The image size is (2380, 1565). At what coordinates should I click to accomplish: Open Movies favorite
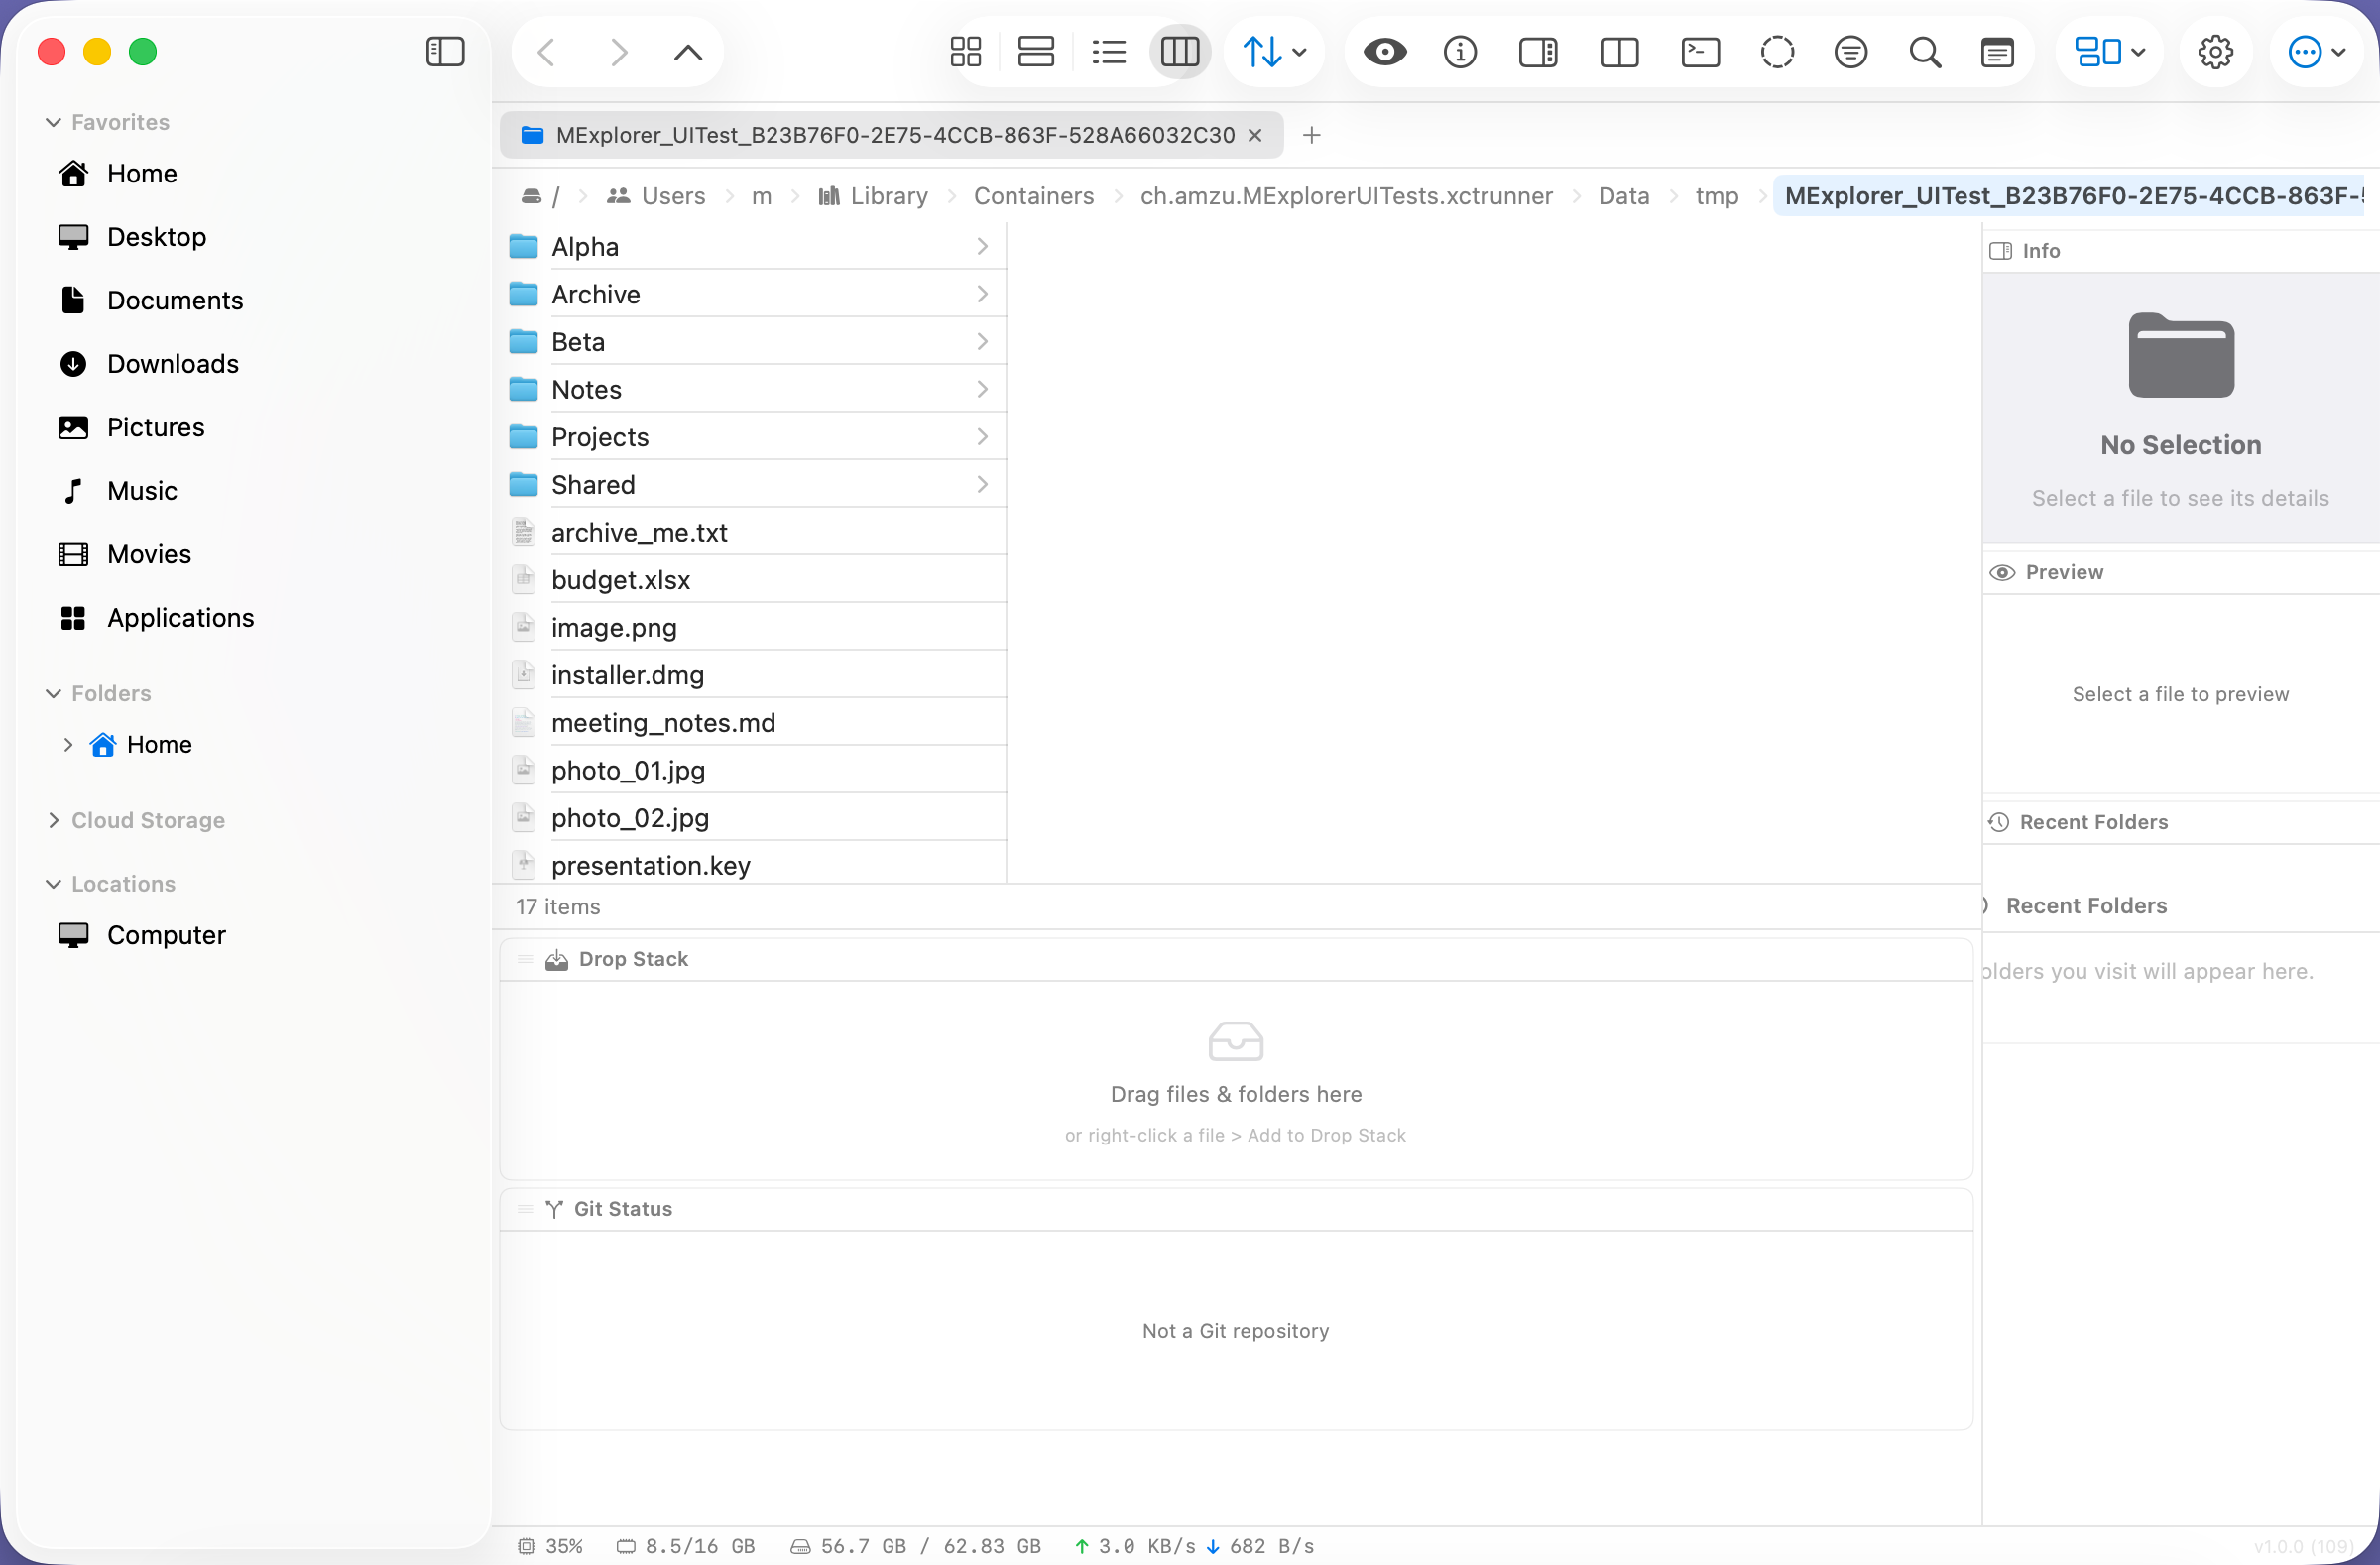tap(148, 555)
